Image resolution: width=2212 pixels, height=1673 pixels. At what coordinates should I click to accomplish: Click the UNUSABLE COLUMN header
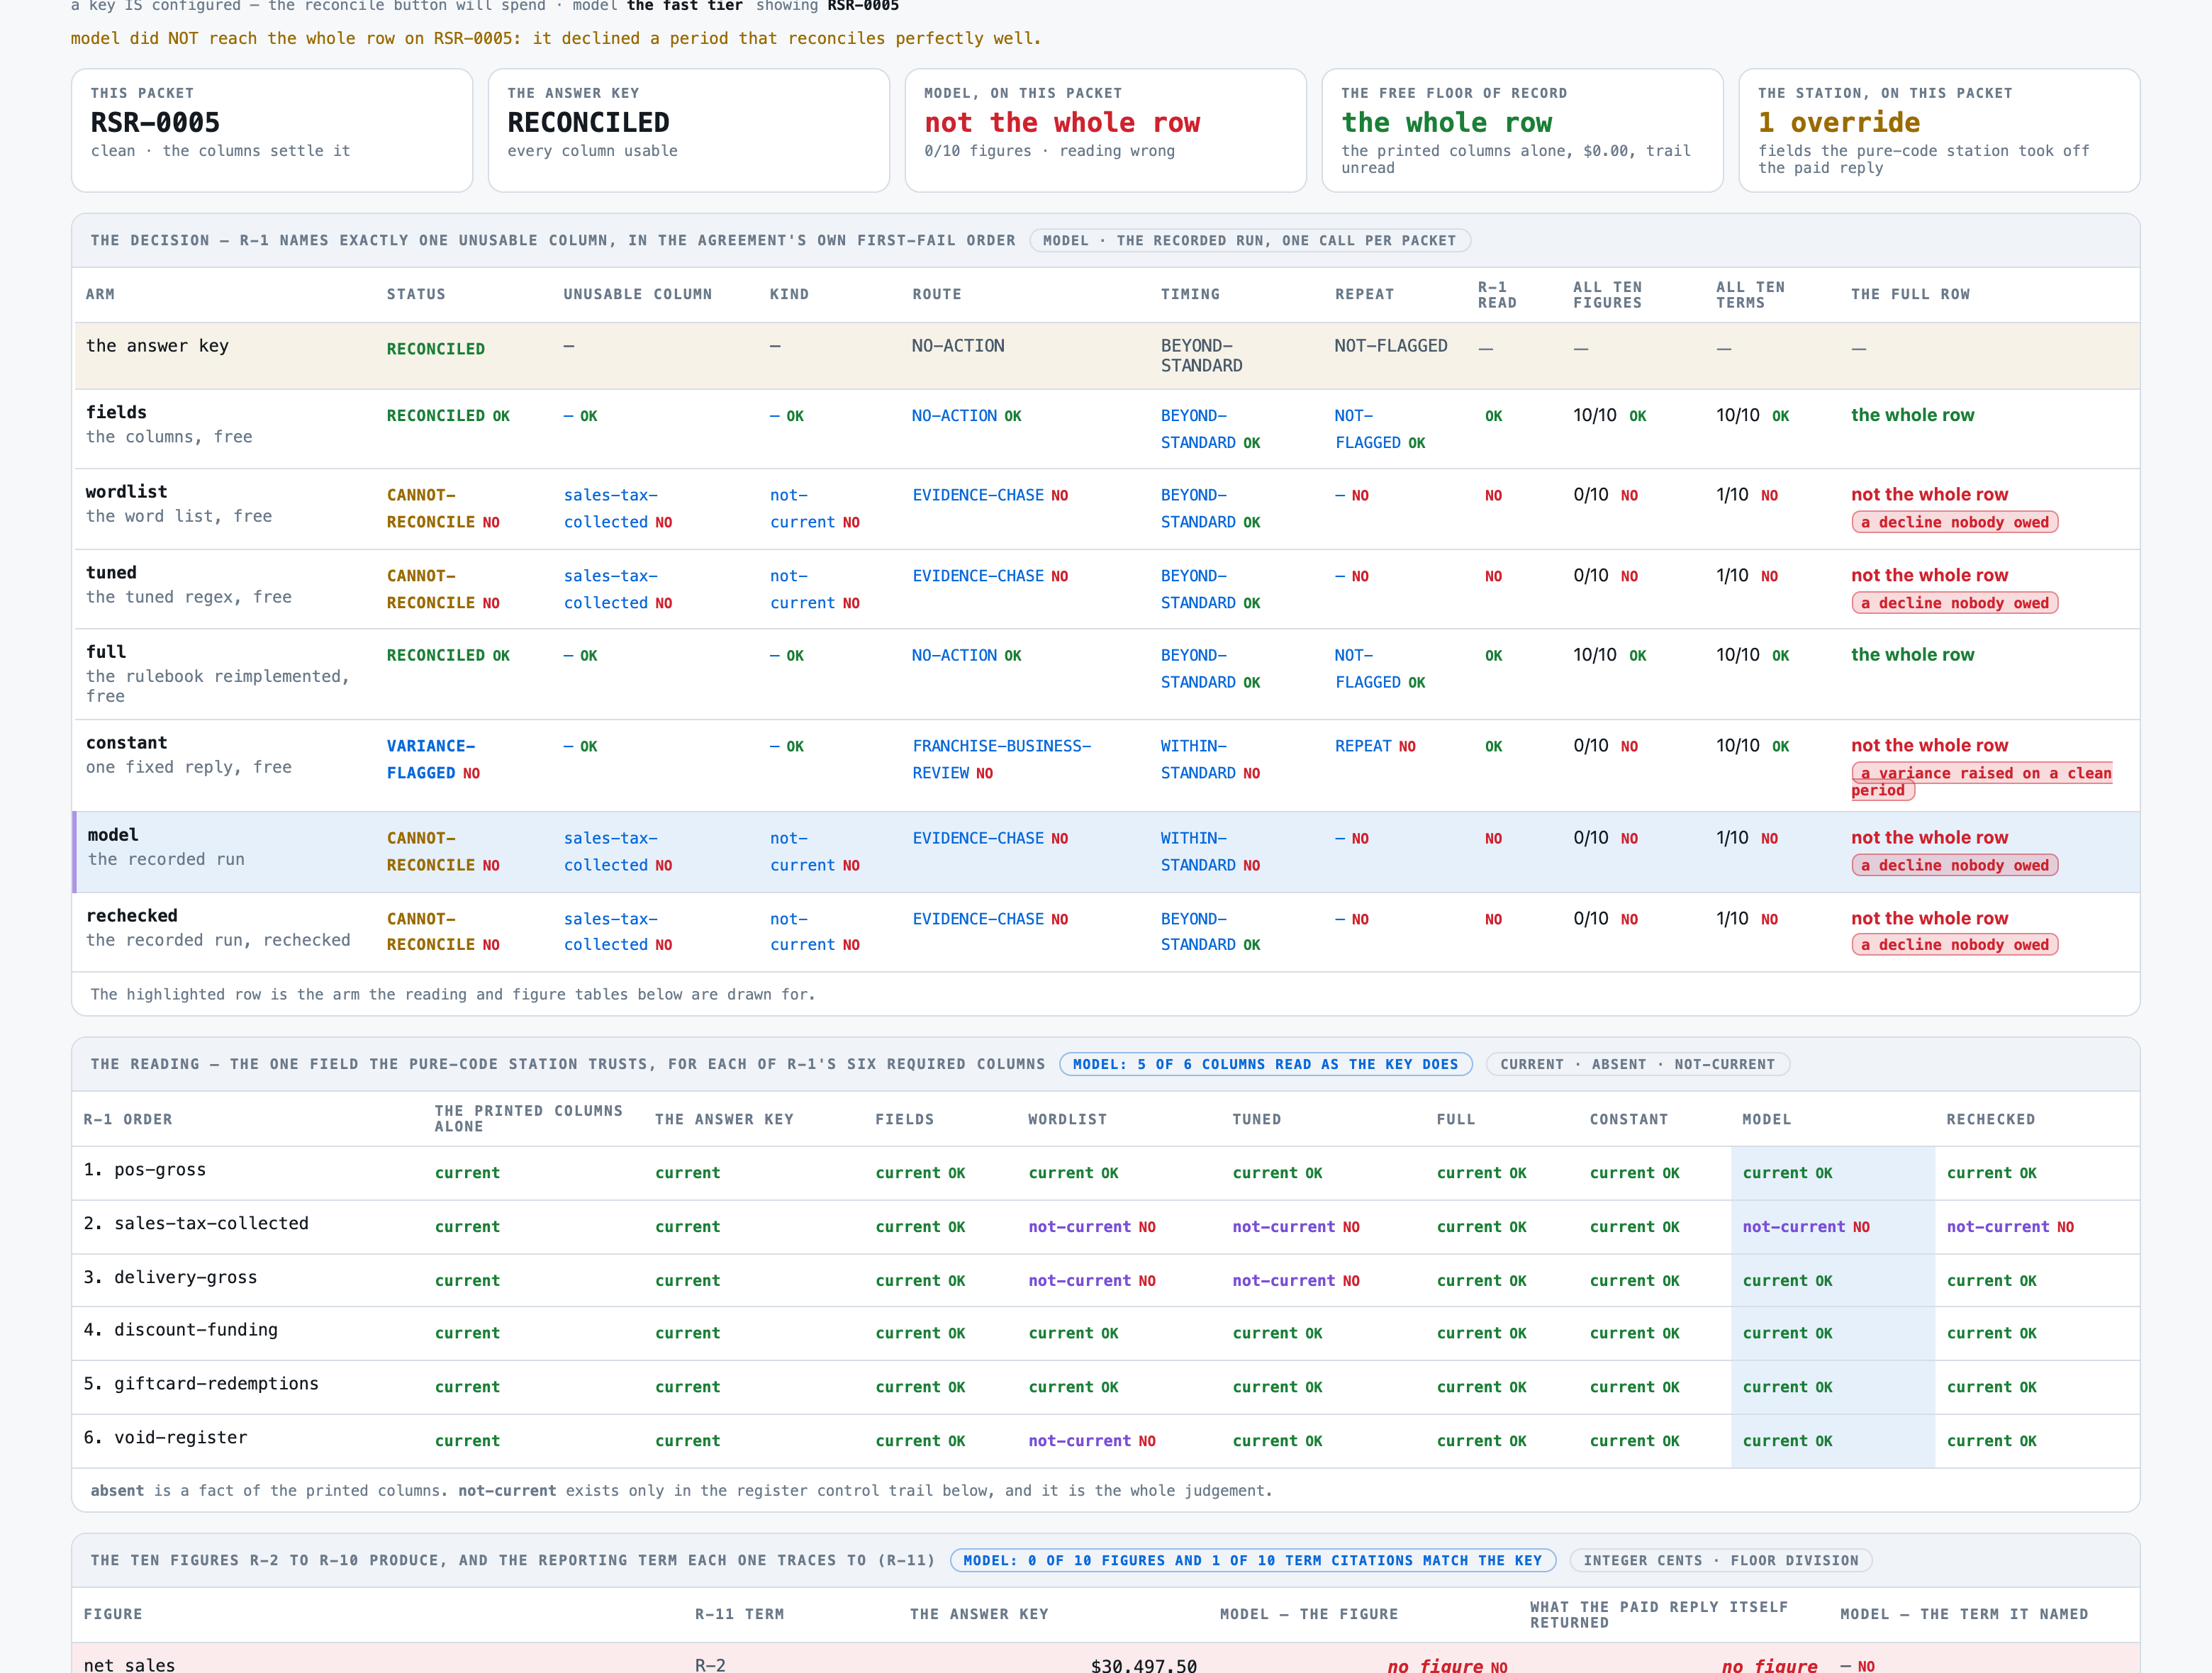click(x=637, y=294)
